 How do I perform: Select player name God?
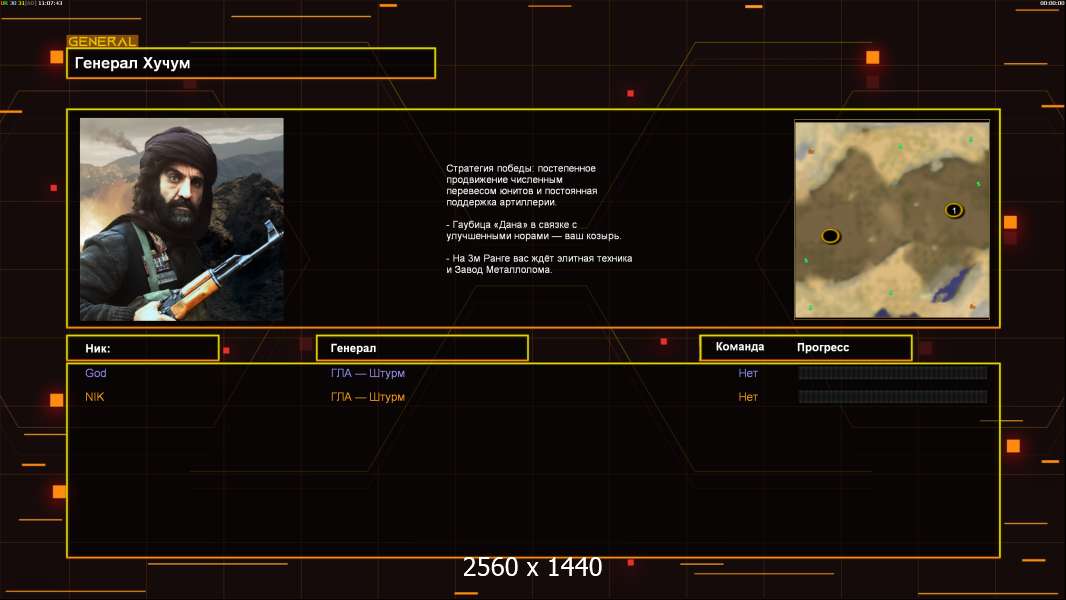pyautogui.click(x=96, y=373)
